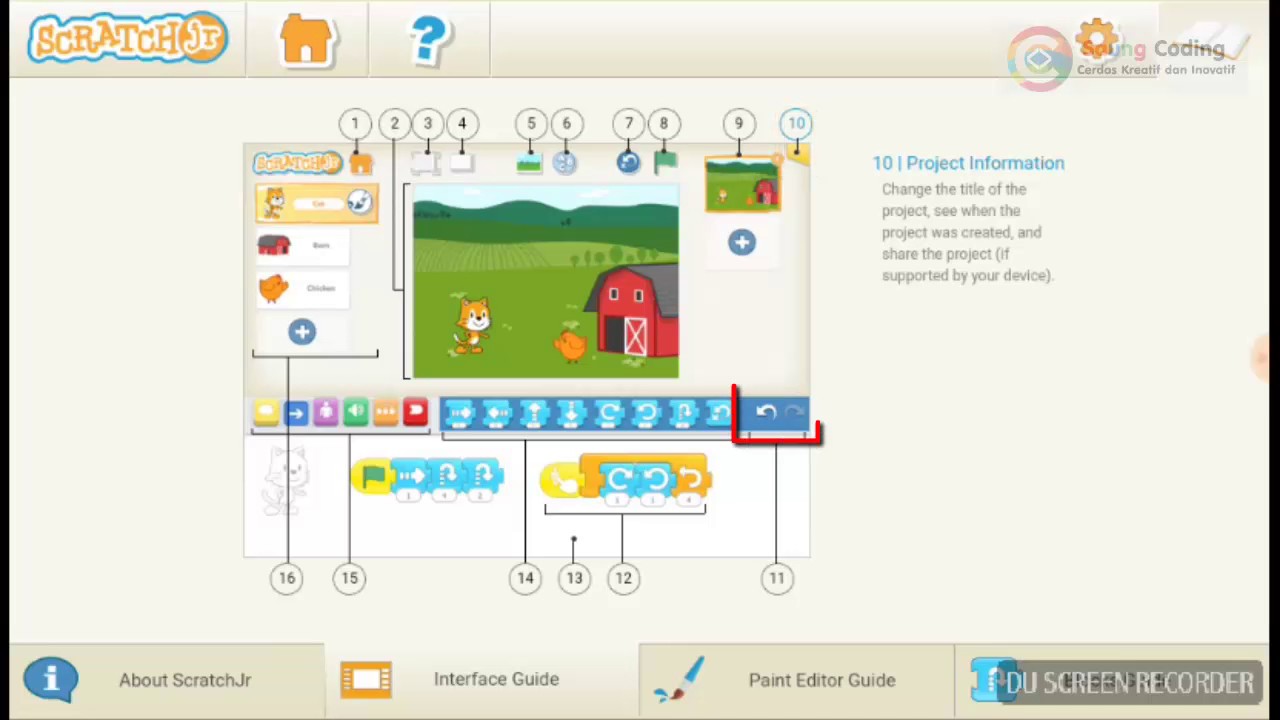The image size is (1280, 720).
Task: Select guide marker number 9
Action: (x=739, y=124)
